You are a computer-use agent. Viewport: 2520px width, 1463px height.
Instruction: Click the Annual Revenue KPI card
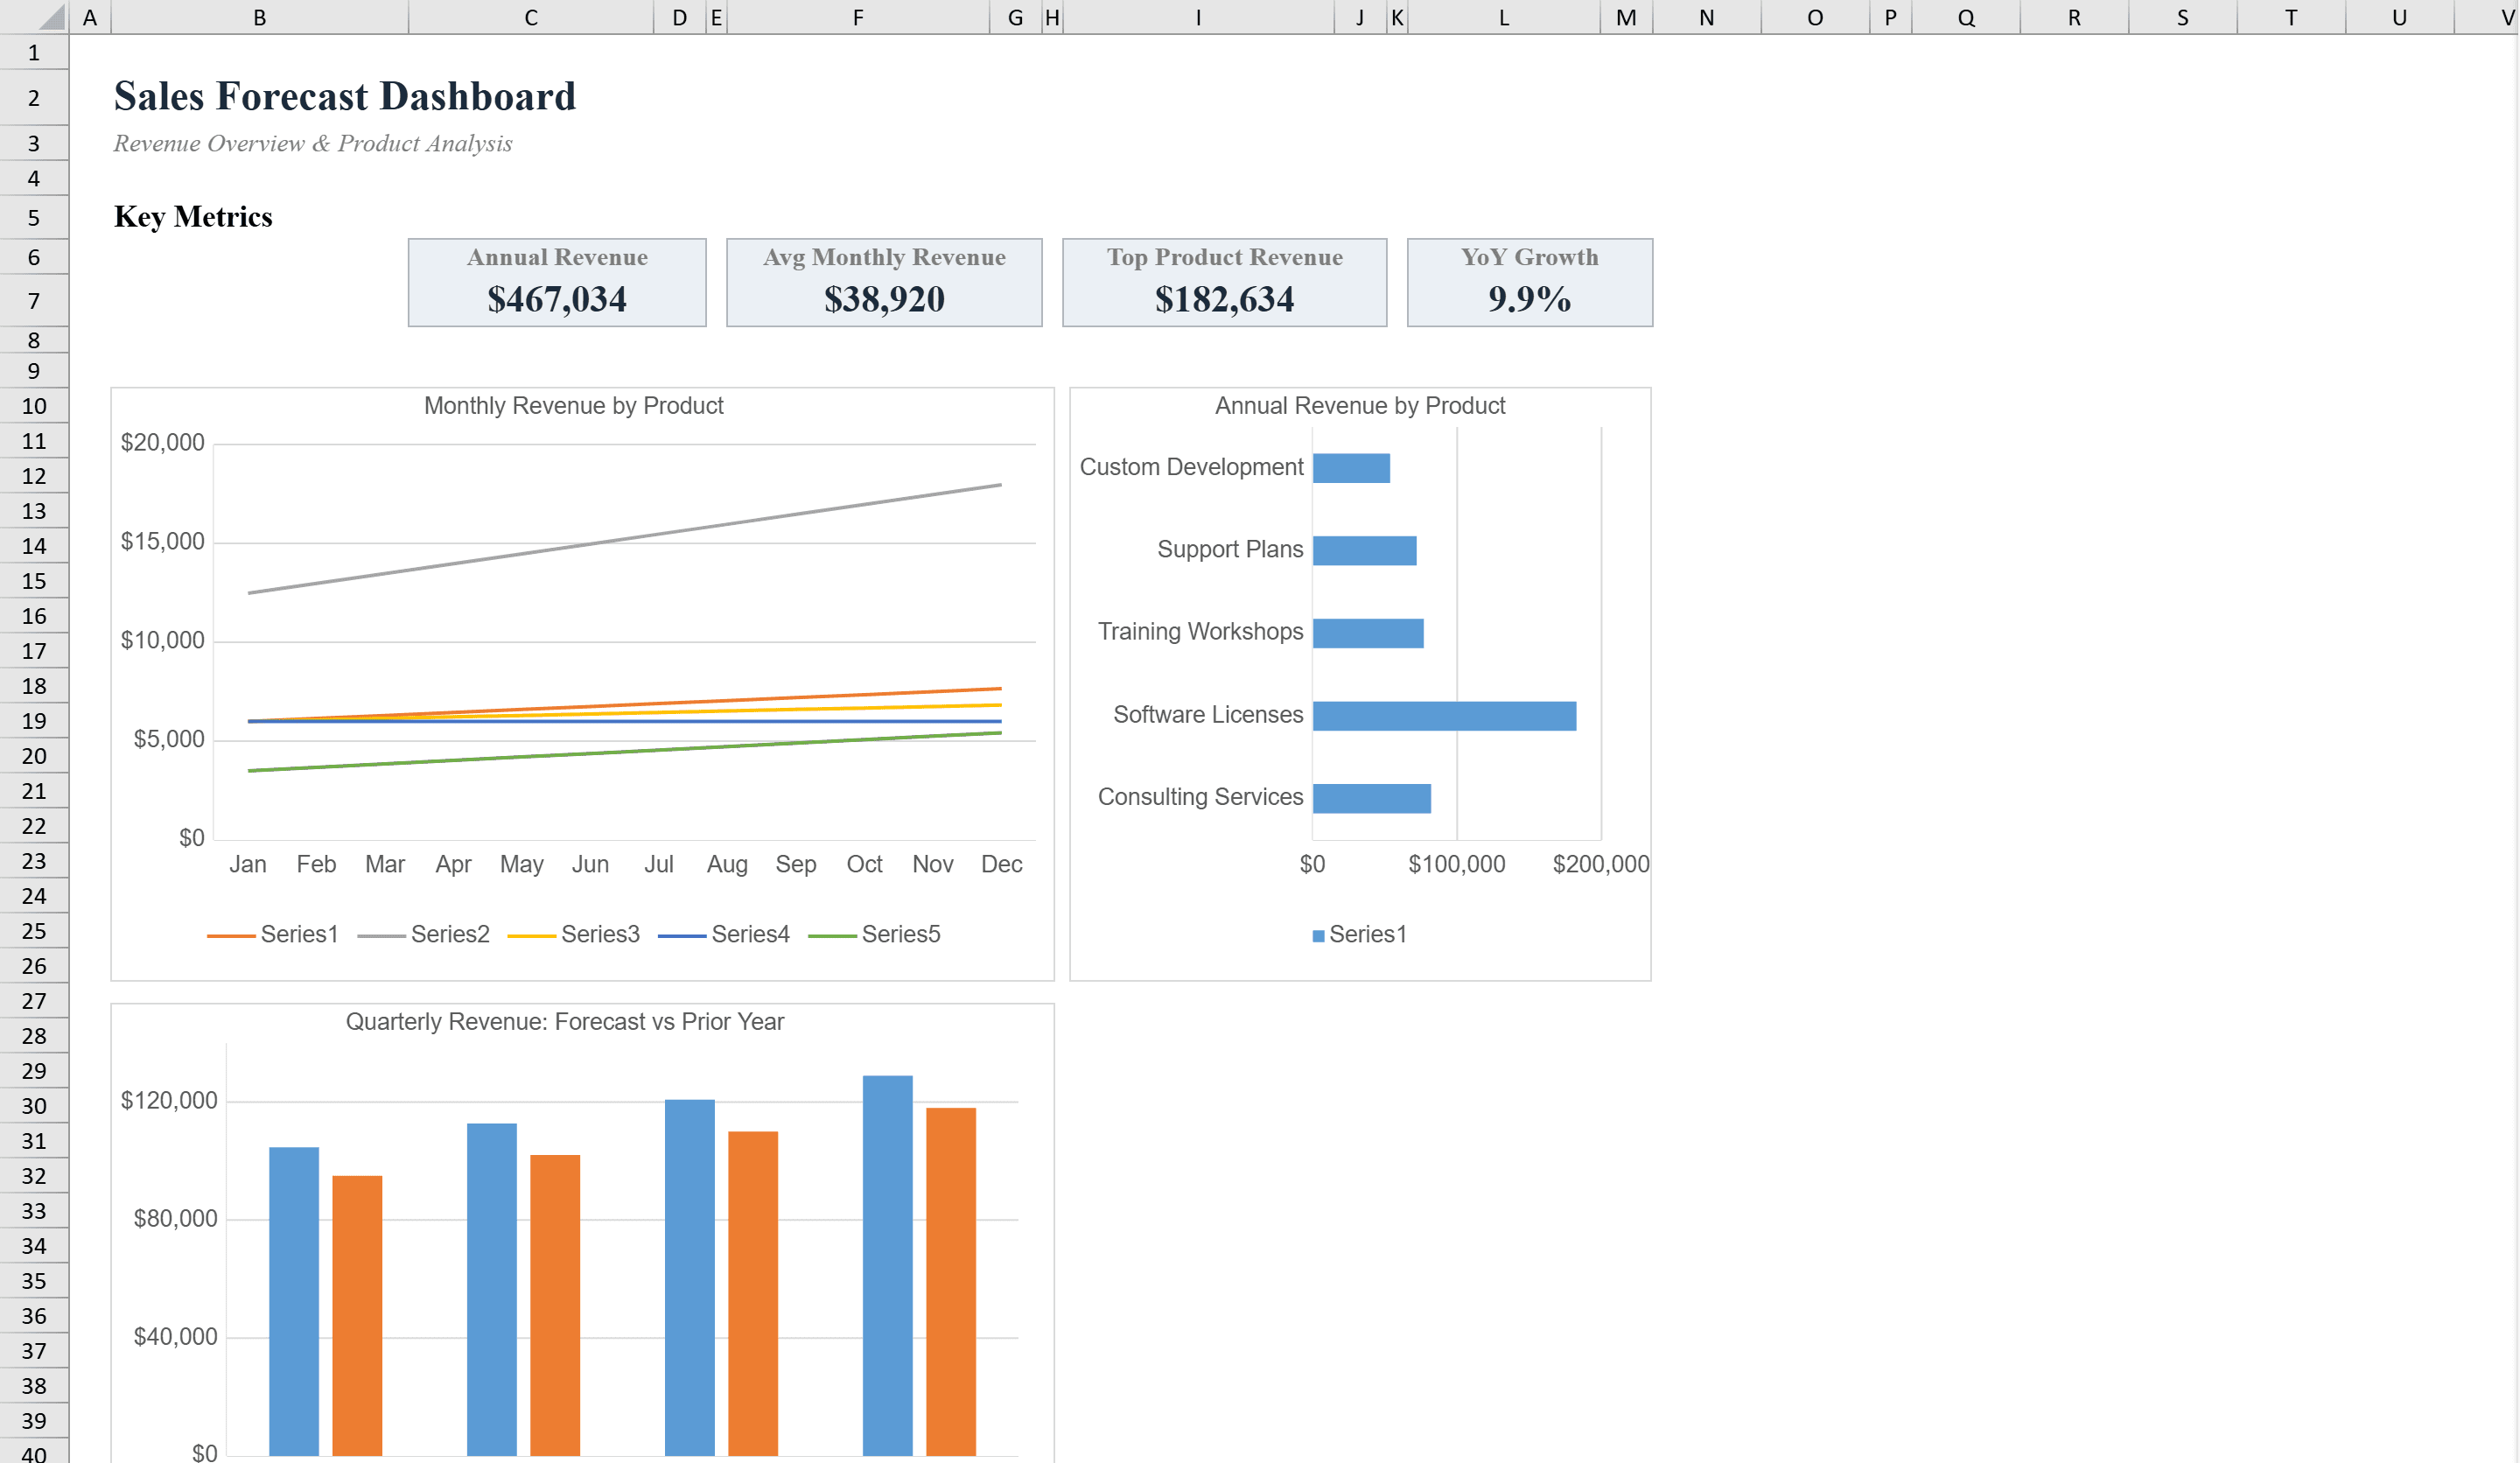[x=557, y=281]
